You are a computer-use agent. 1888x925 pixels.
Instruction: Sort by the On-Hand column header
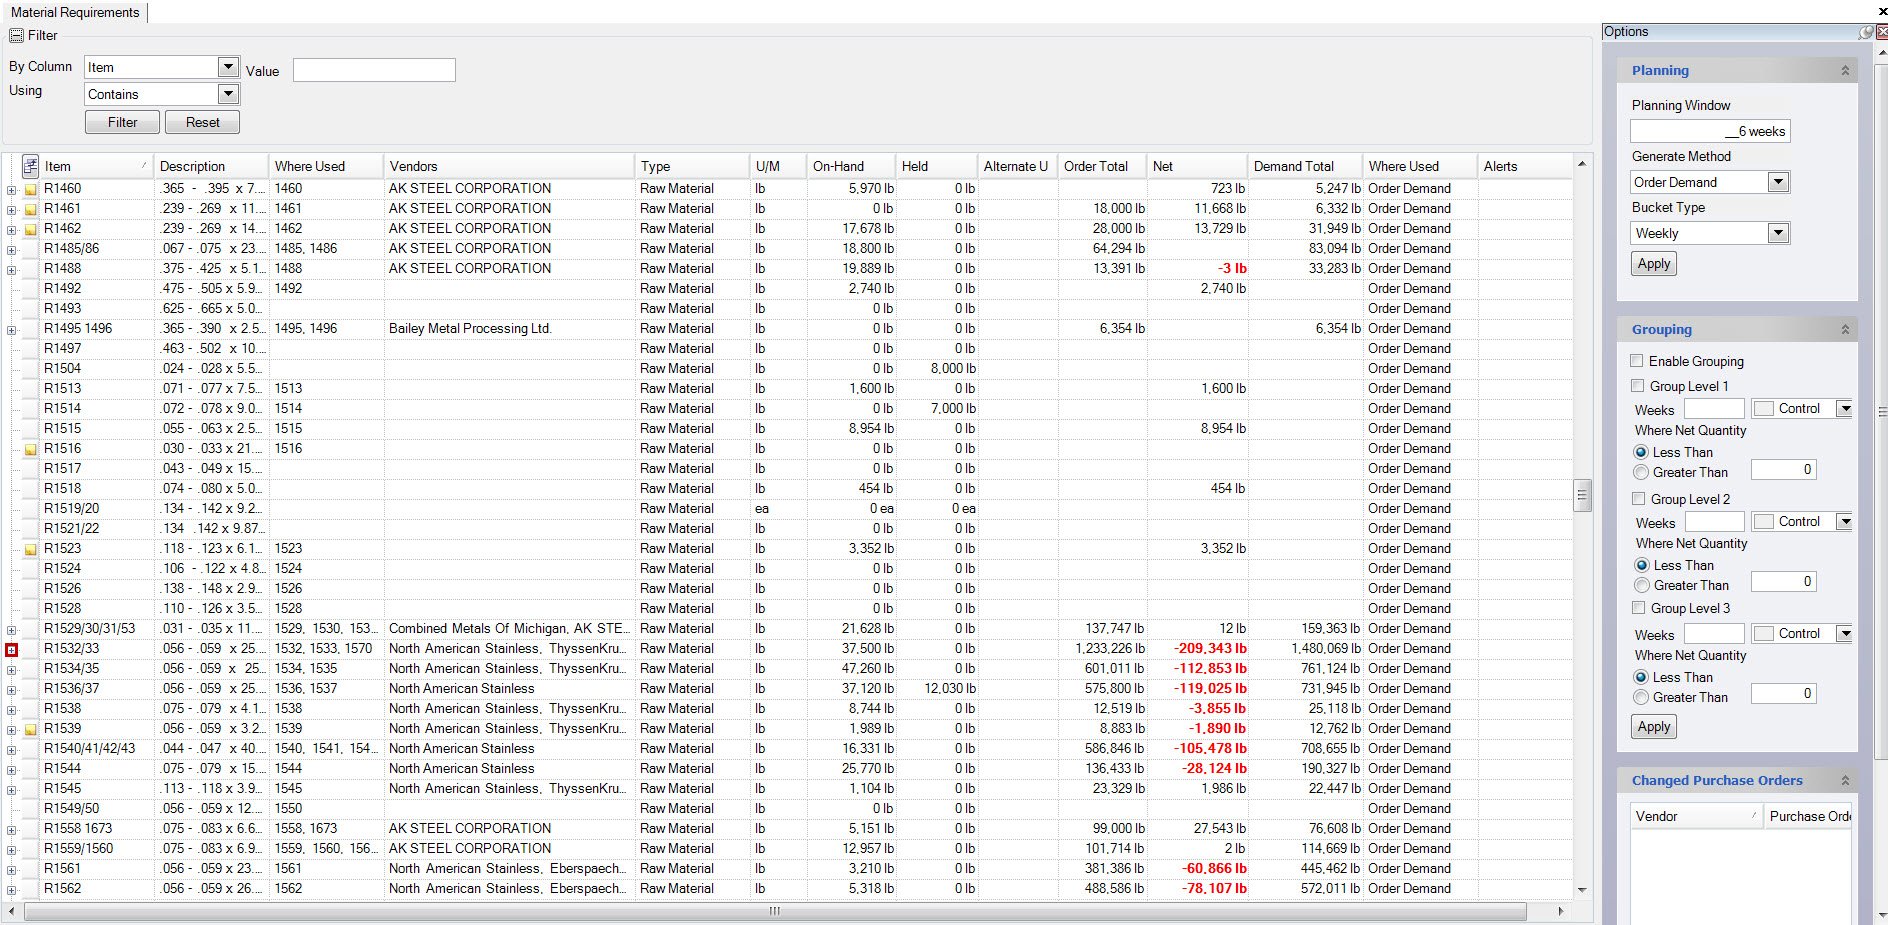coord(850,166)
